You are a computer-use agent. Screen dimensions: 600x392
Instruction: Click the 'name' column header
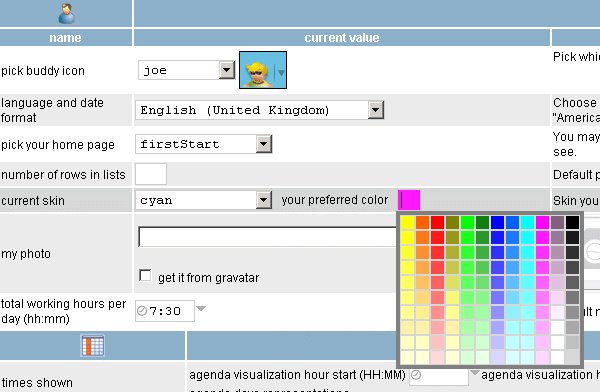[x=65, y=38]
